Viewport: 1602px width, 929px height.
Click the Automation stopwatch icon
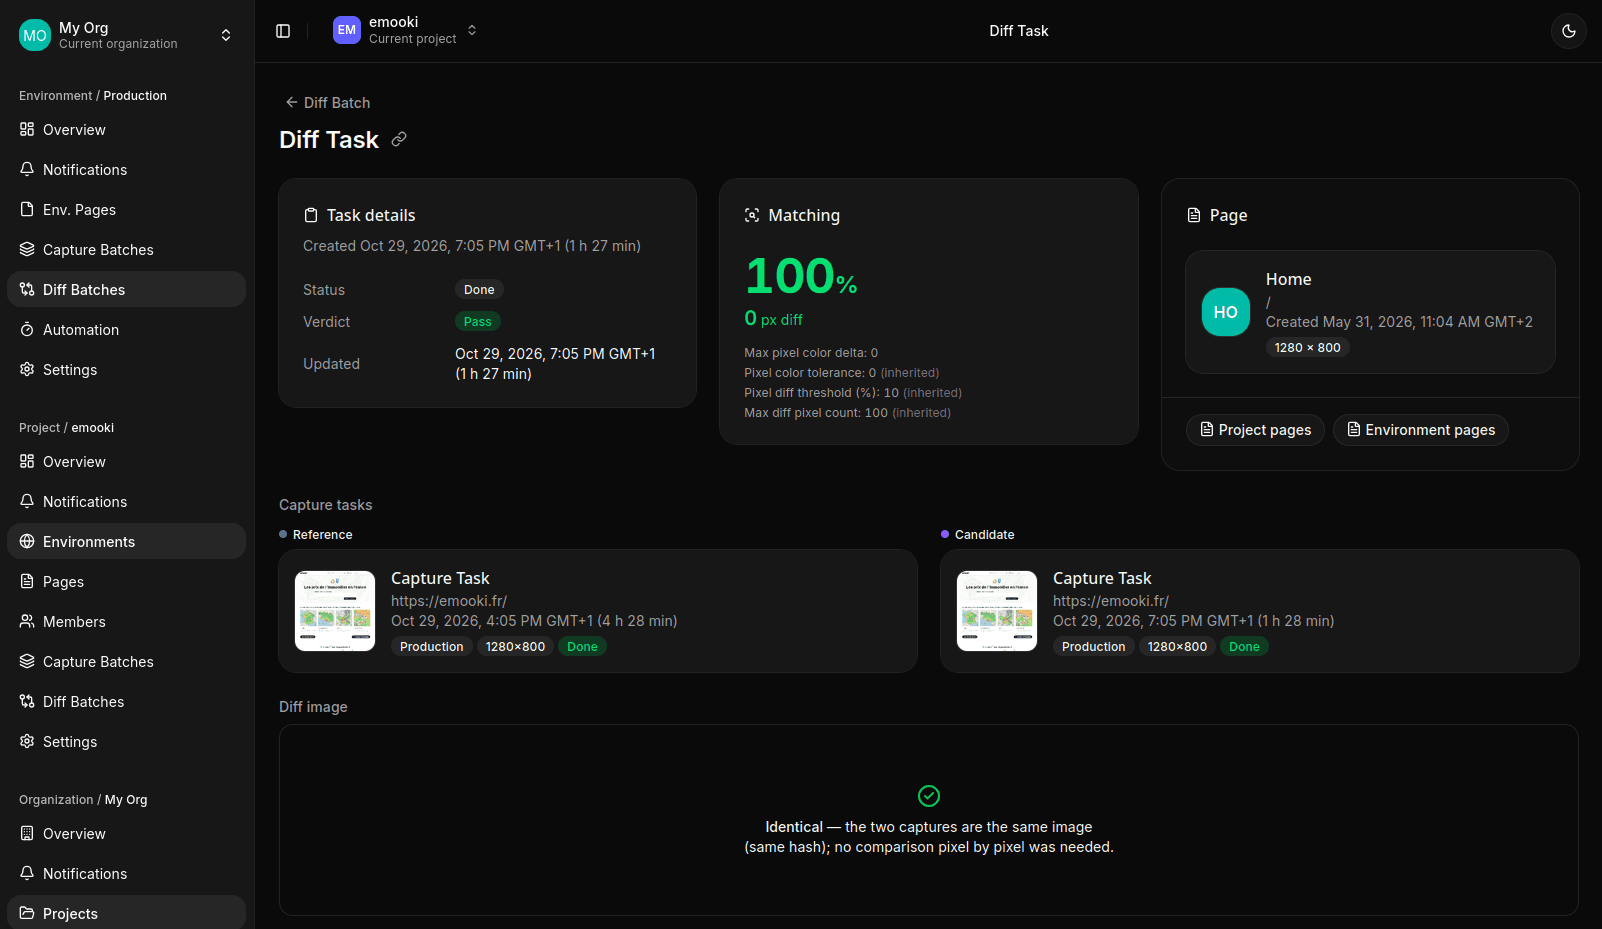tap(27, 329)
